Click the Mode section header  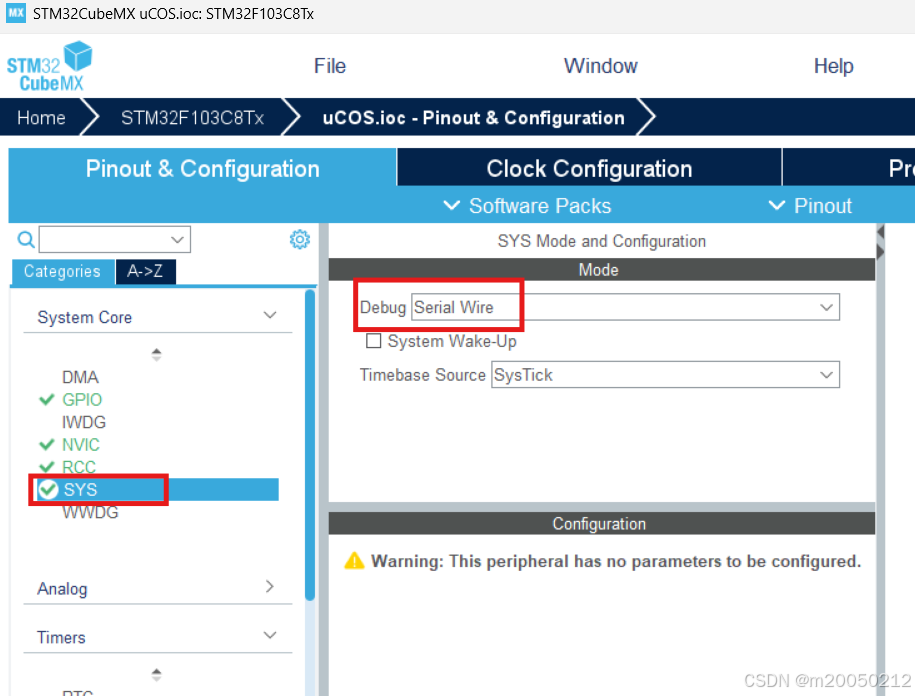pos(602,270)
